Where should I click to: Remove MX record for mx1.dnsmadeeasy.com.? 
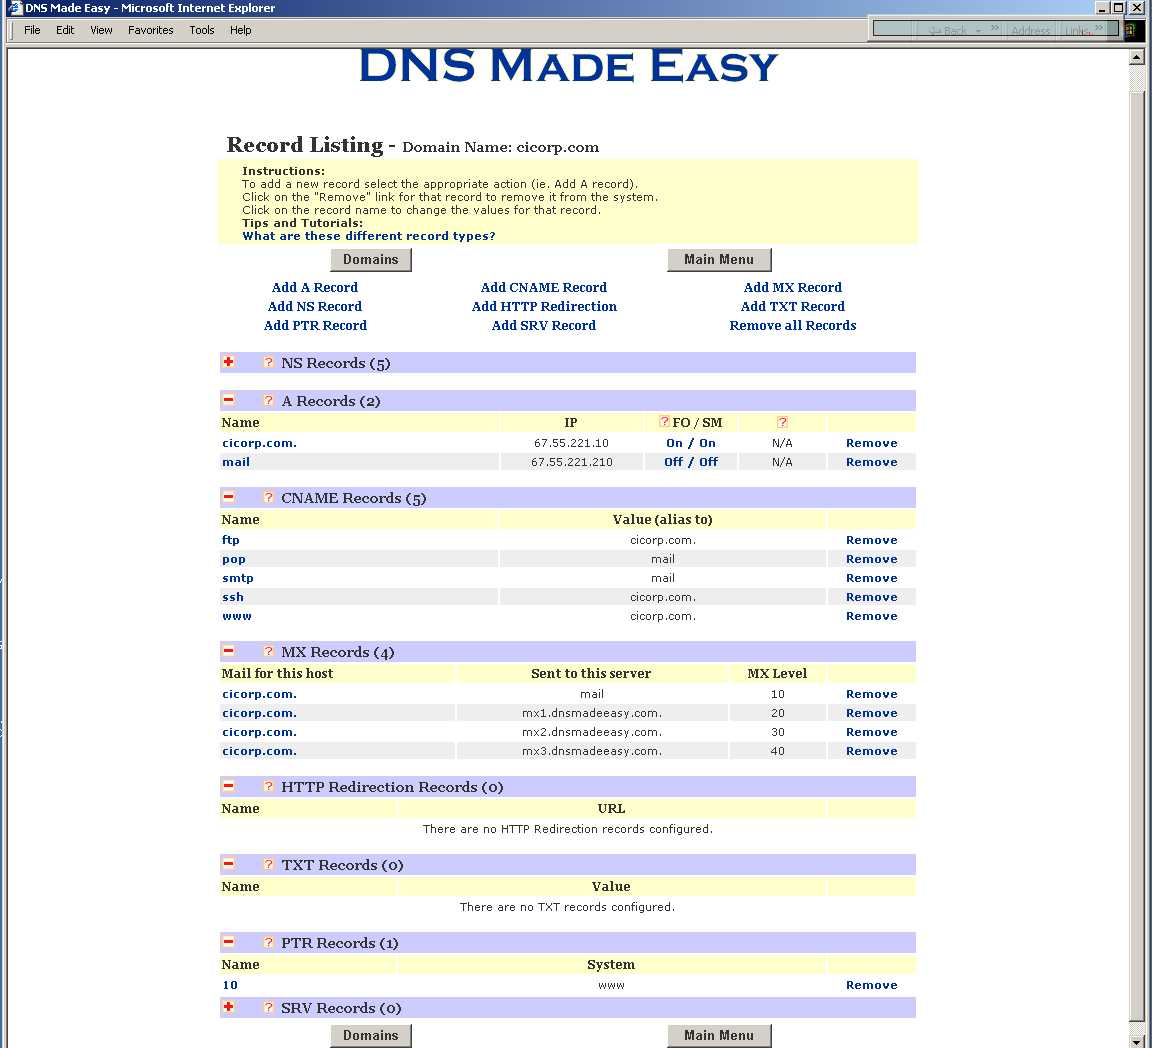(x=871, y=714)
